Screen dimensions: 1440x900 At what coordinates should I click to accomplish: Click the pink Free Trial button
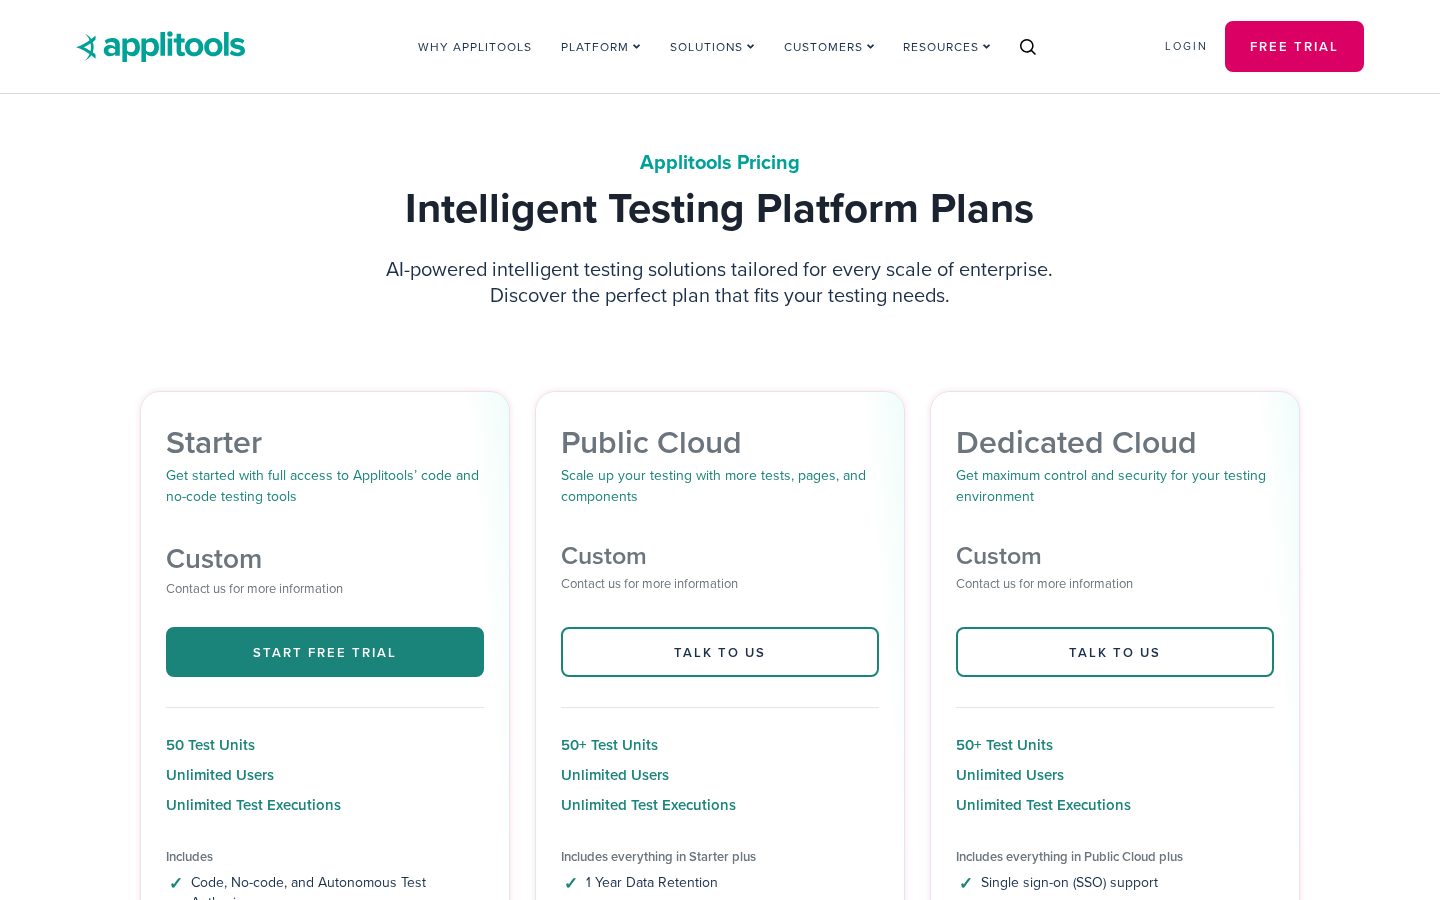[1294, 46]
